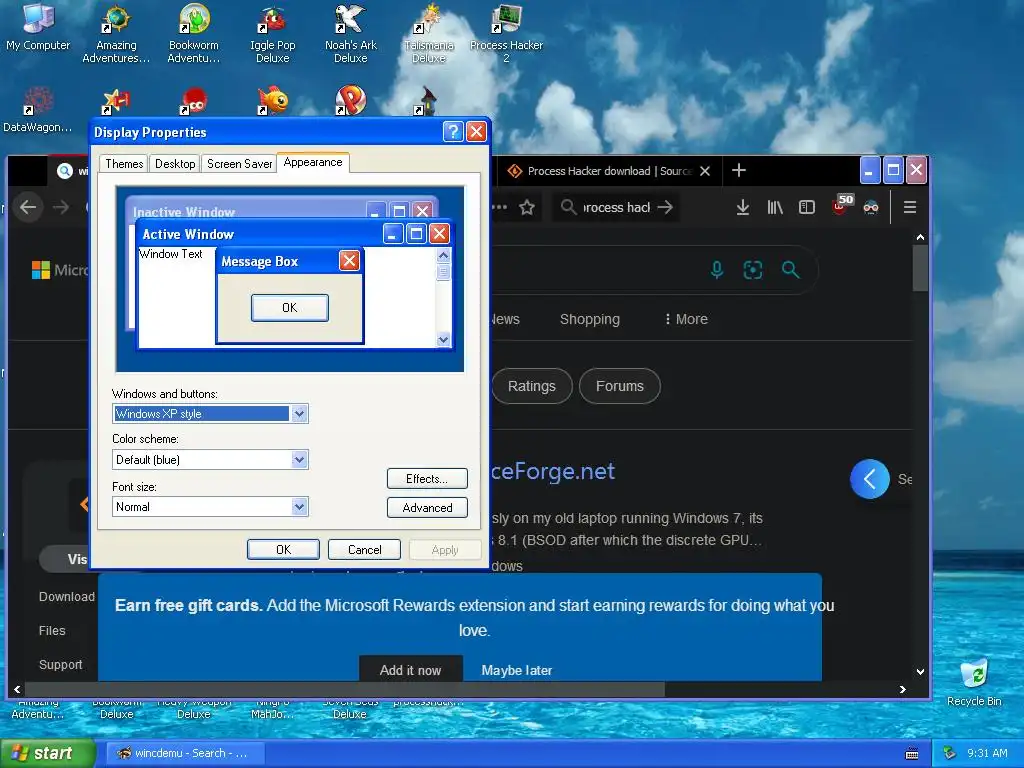Click the Advanced button

point(427,507)
